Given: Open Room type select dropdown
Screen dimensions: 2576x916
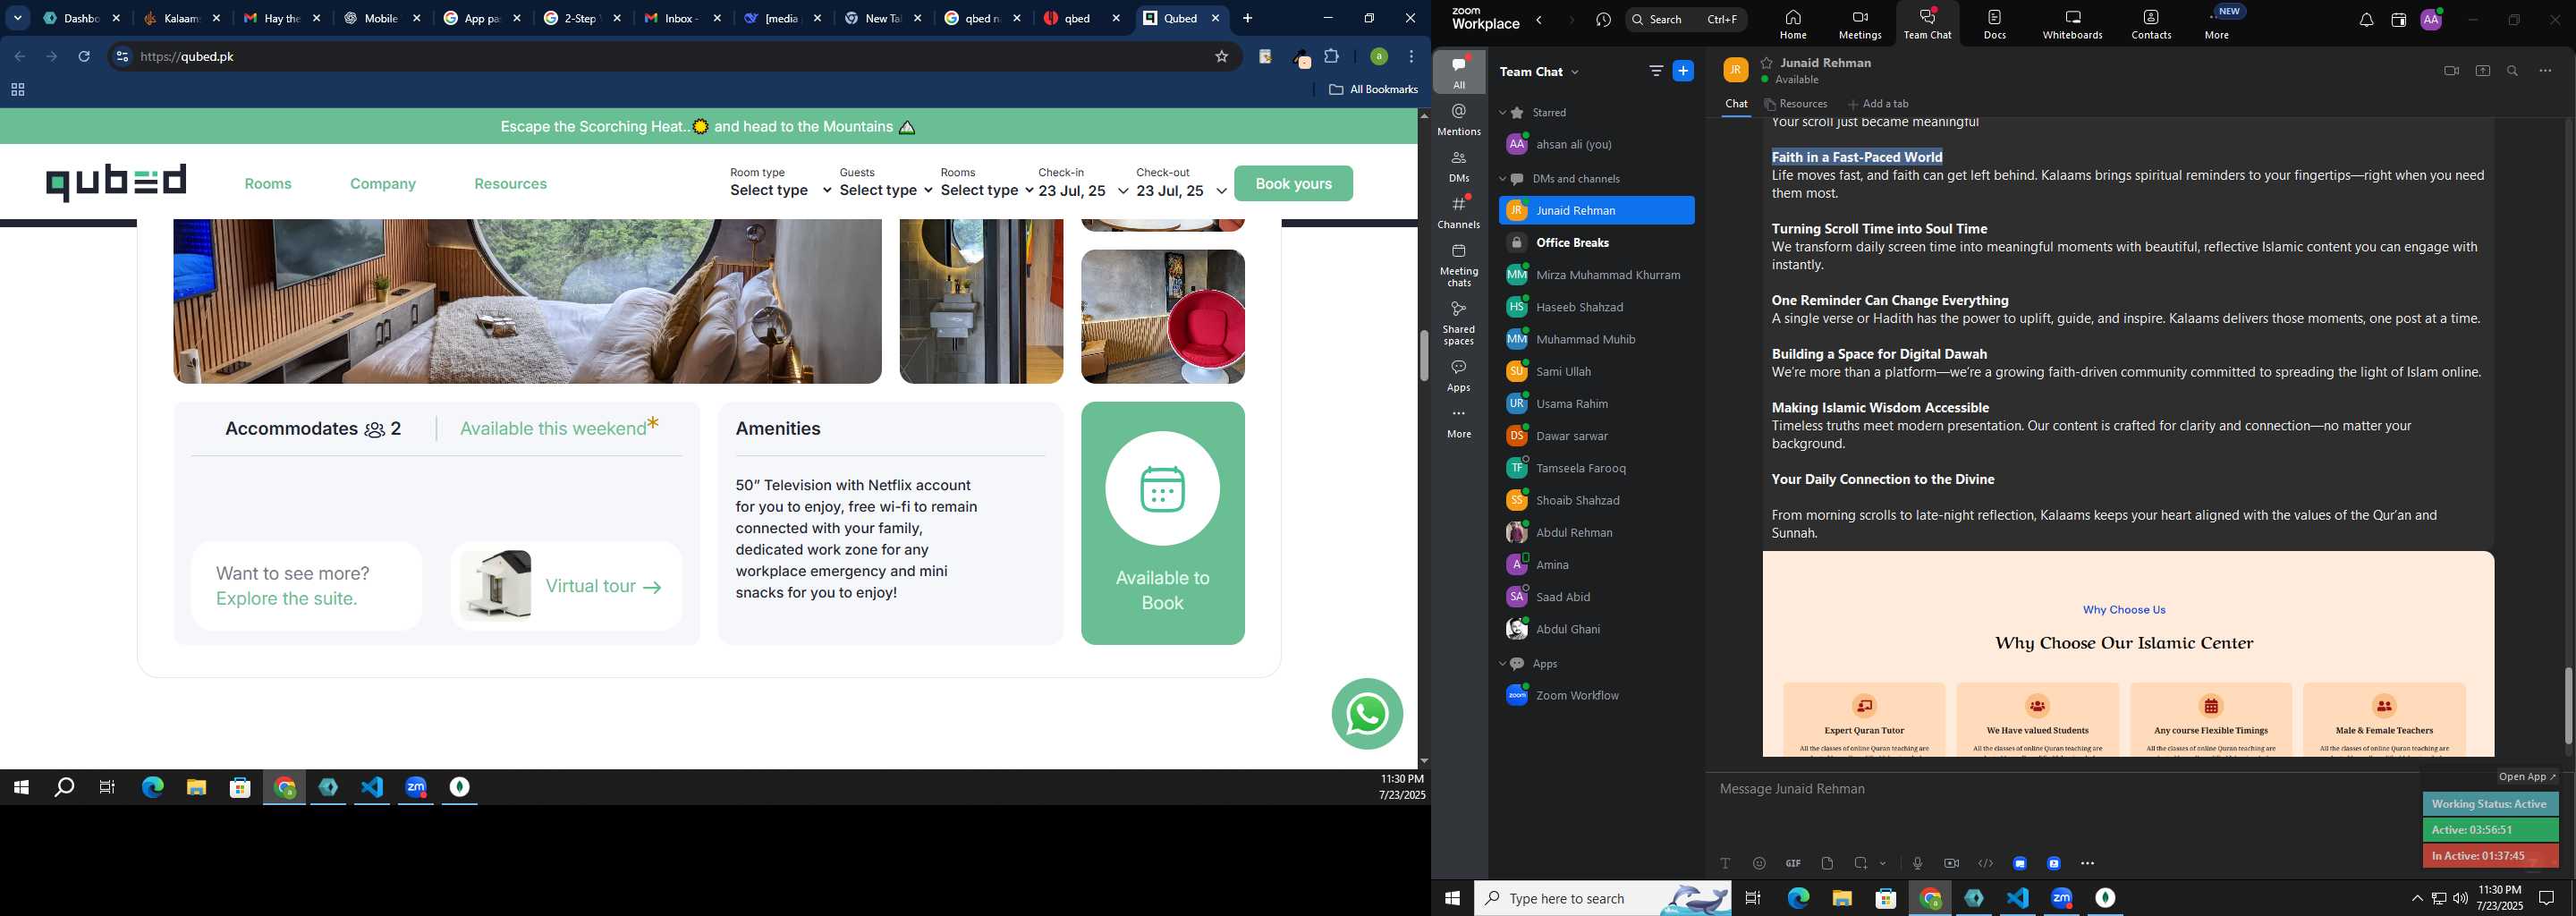Looking at the screenshot, I should point(780,190).
